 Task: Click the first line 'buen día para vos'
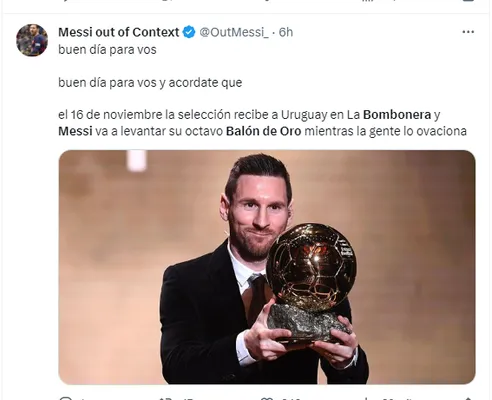[107, 50]
